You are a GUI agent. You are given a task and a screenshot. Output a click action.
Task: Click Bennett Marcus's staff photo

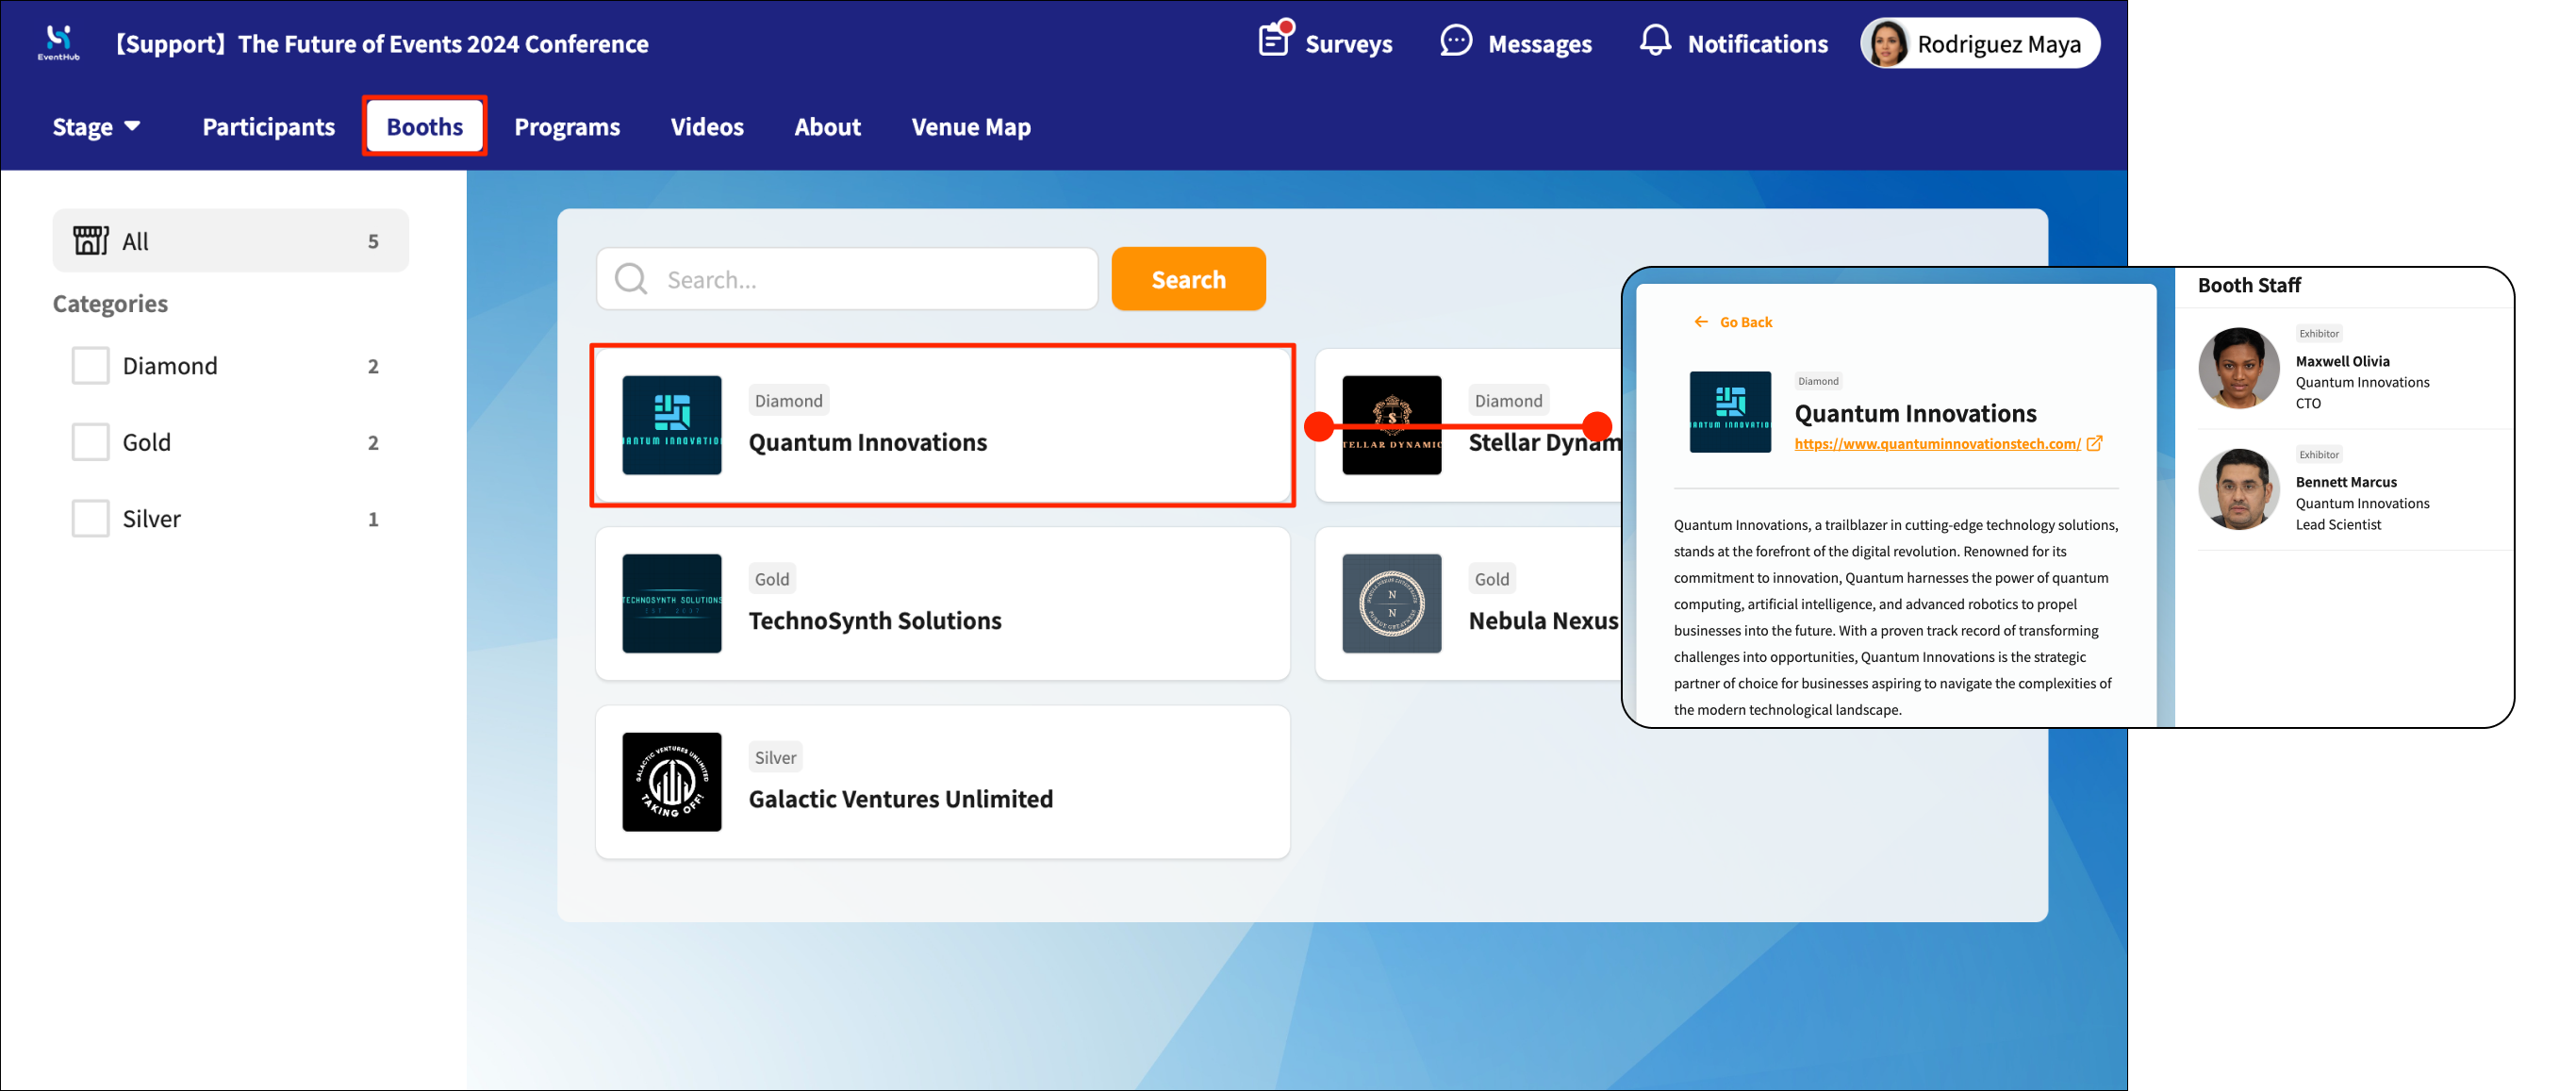(x=2239, y=489)
